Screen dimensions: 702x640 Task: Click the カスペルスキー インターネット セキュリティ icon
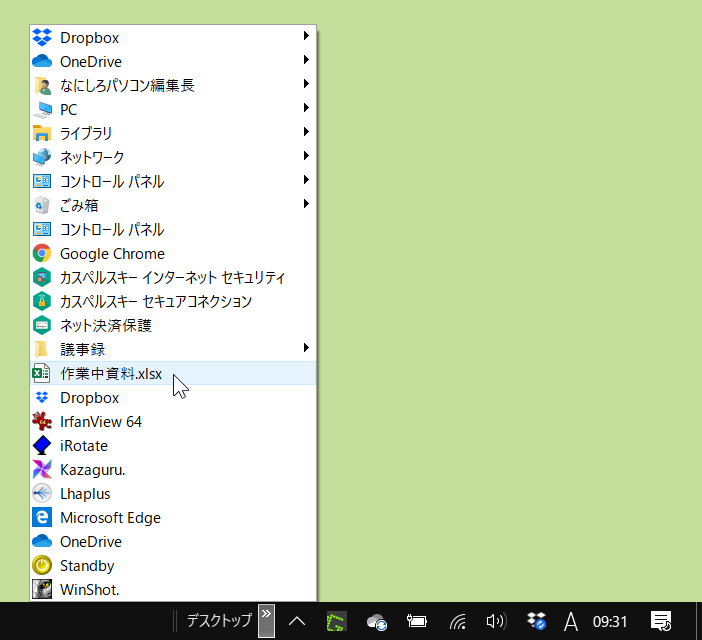pos(42,277)
